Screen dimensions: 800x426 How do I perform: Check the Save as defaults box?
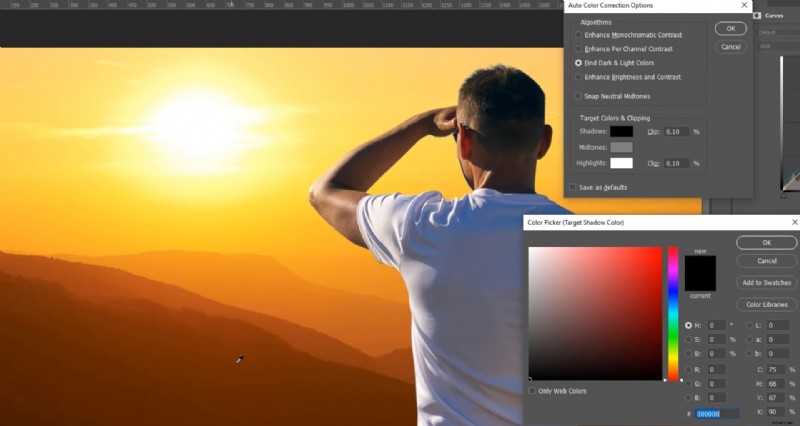coord(572,187)
